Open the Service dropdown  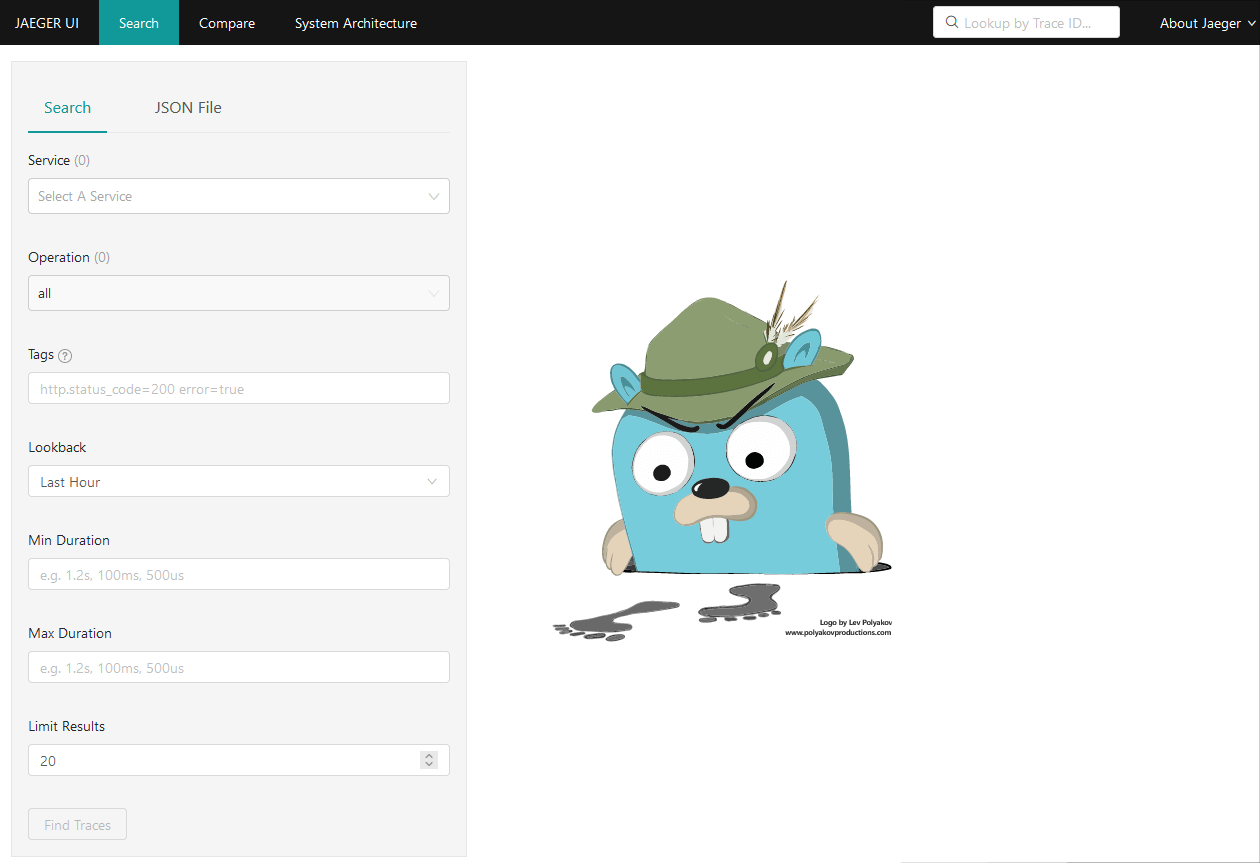(x=239, y=196)
